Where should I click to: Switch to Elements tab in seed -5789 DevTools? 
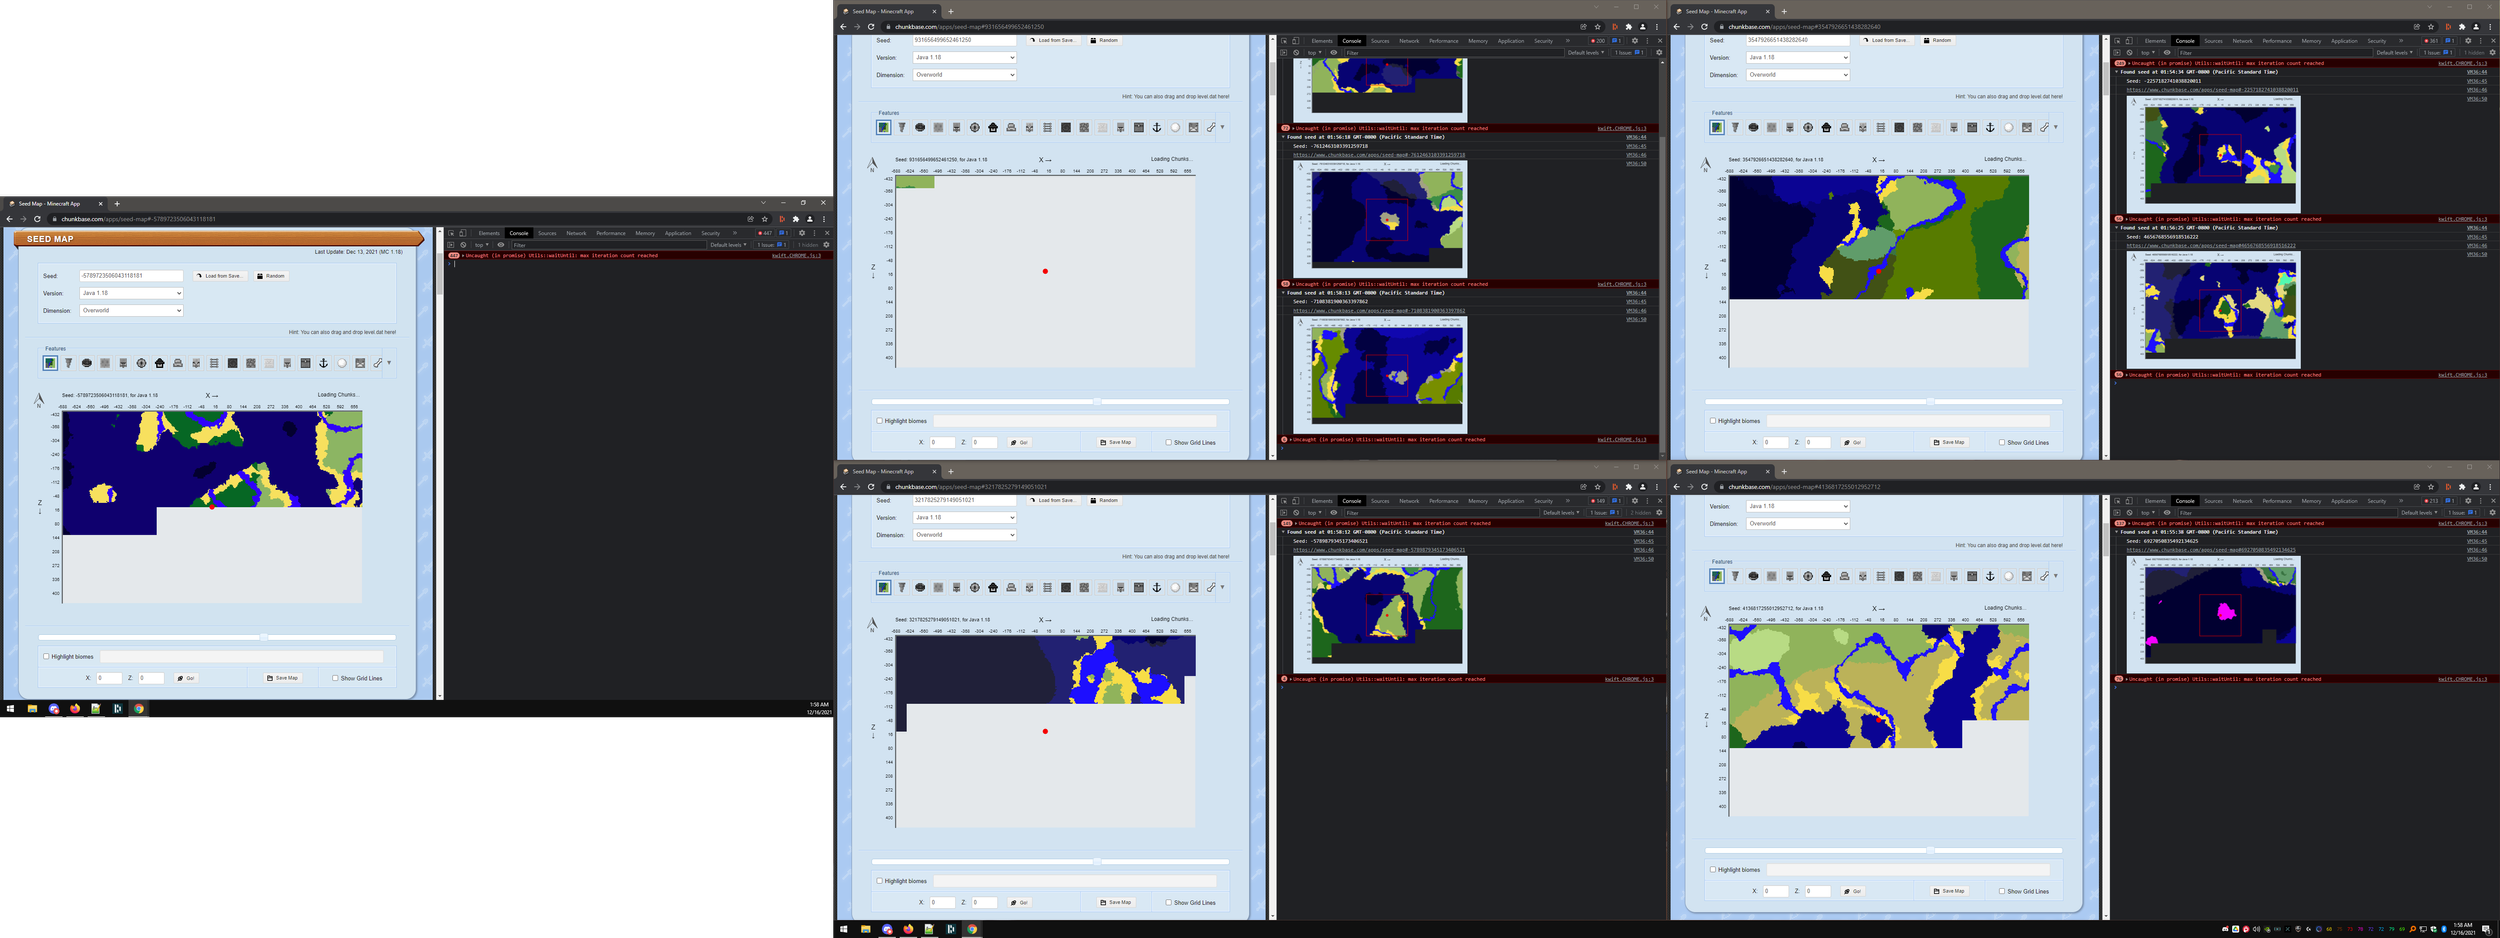coord(489,233)
